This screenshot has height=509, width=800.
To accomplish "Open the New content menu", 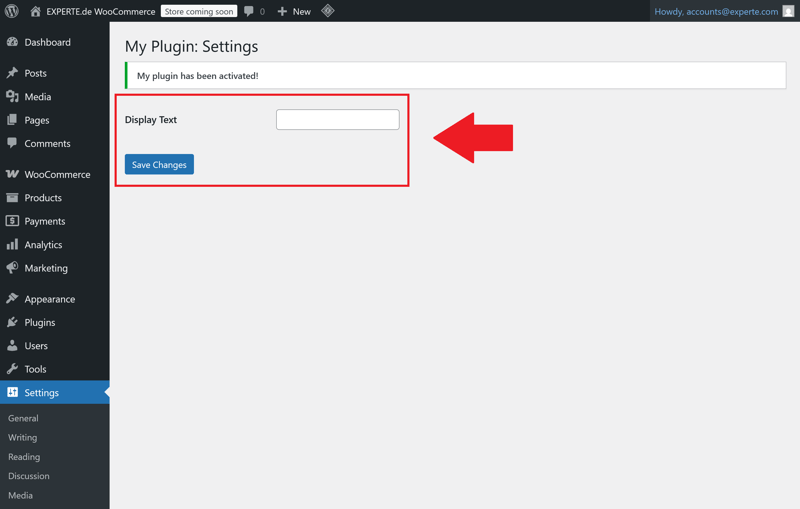I will pyautogui.click(x=294, y=11).
